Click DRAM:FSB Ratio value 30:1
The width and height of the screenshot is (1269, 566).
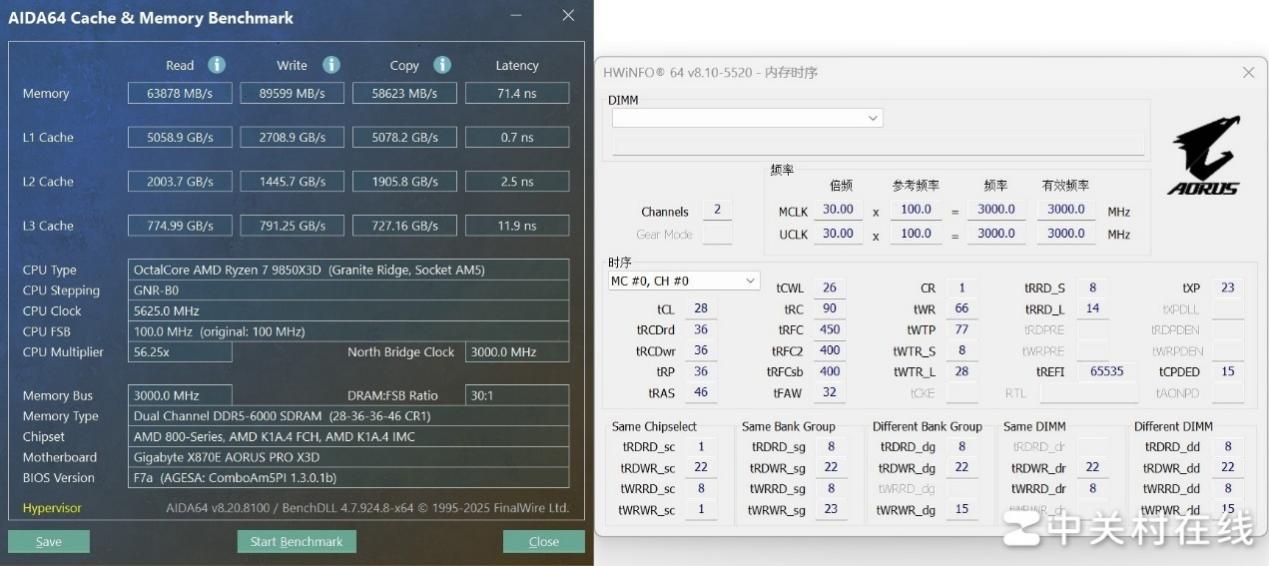click(x=517, y=395)
